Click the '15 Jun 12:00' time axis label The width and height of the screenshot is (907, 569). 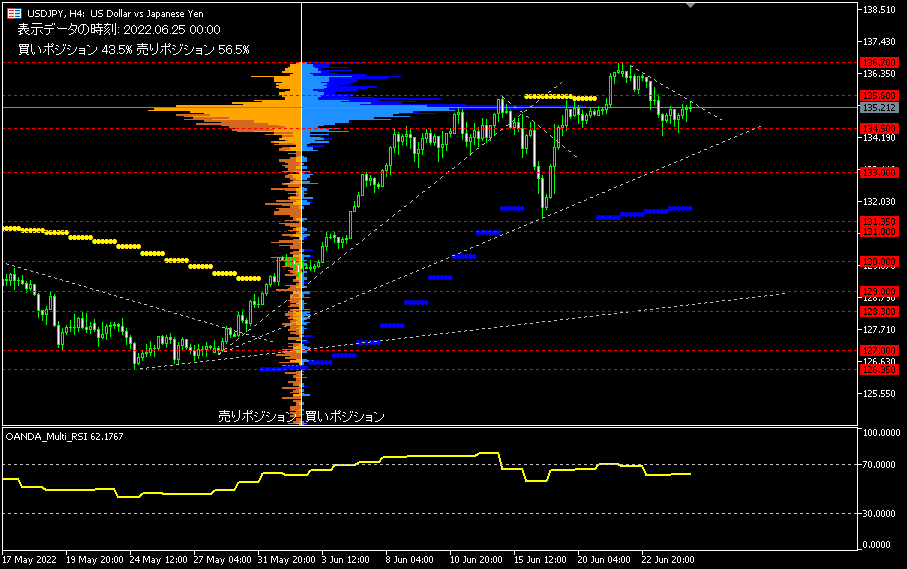540,560
